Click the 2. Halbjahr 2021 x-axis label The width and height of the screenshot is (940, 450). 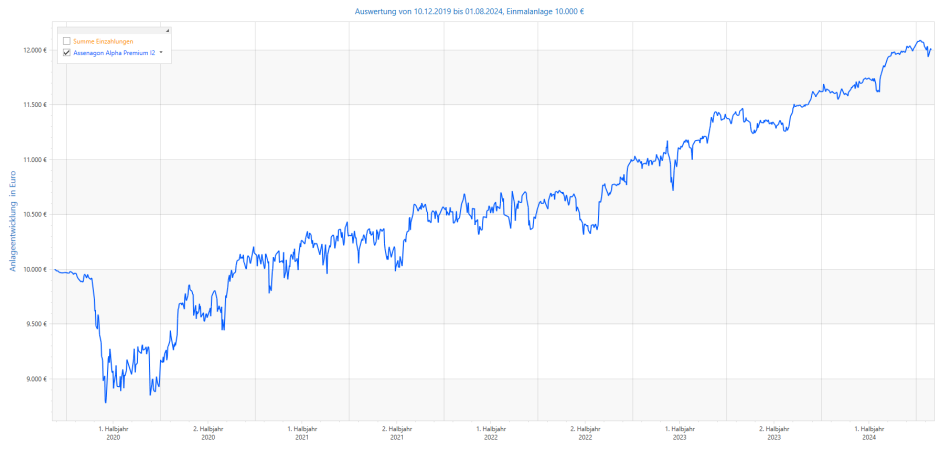(397, 433)
